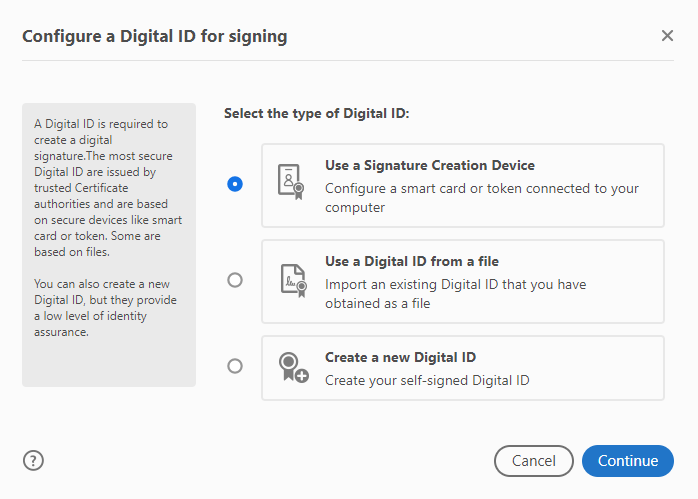Proceed with the Continue button
This screenshot has height=499, width=698.
pos(628,461)
